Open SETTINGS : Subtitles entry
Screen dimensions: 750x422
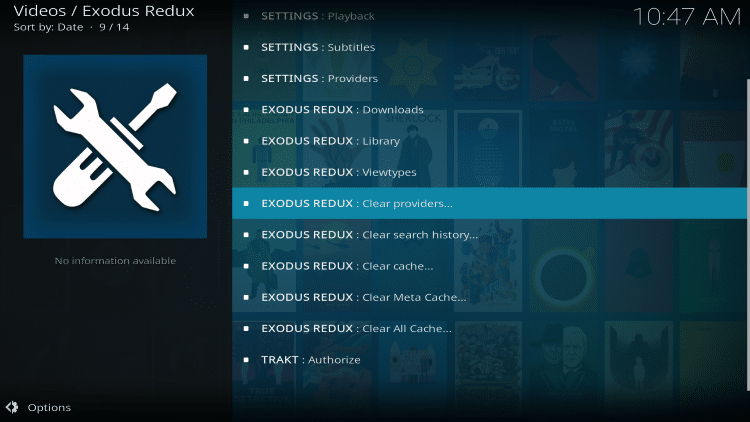(489, 47)
